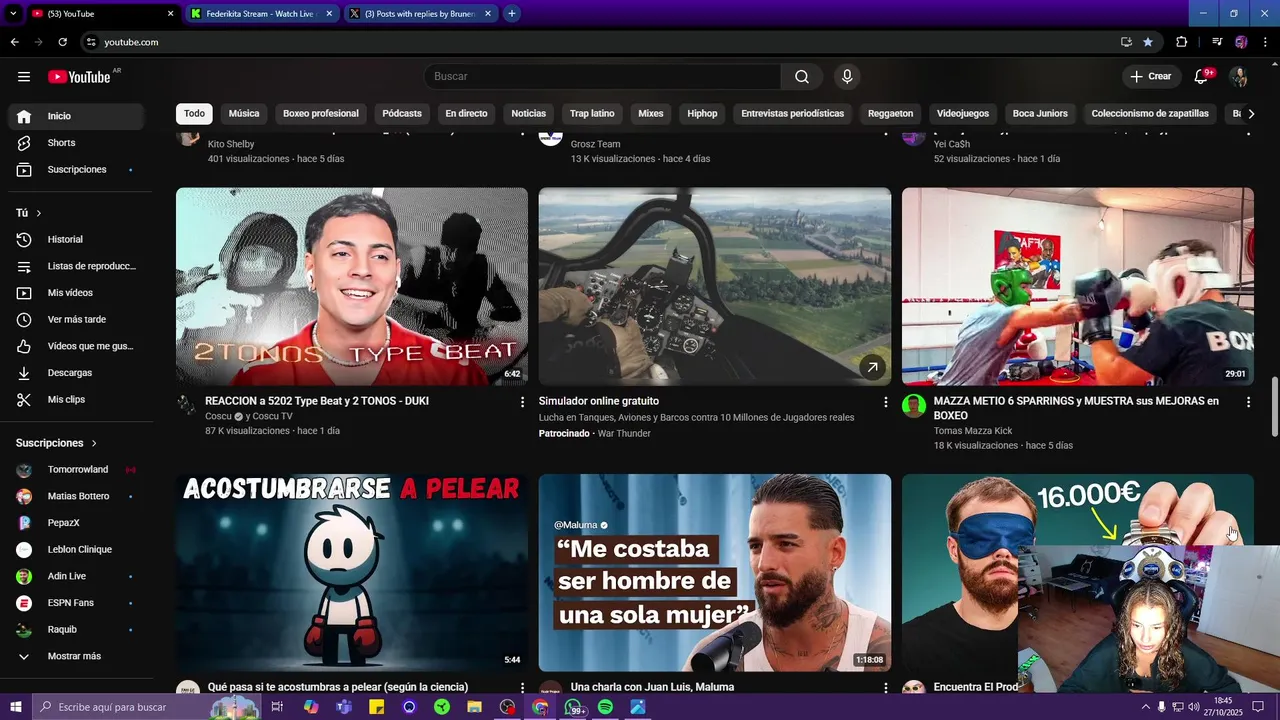Image resolution: width=1280 pixels, height=720 pixels.
Task: Select the Videojuegos filter chip
Action: 963,114
